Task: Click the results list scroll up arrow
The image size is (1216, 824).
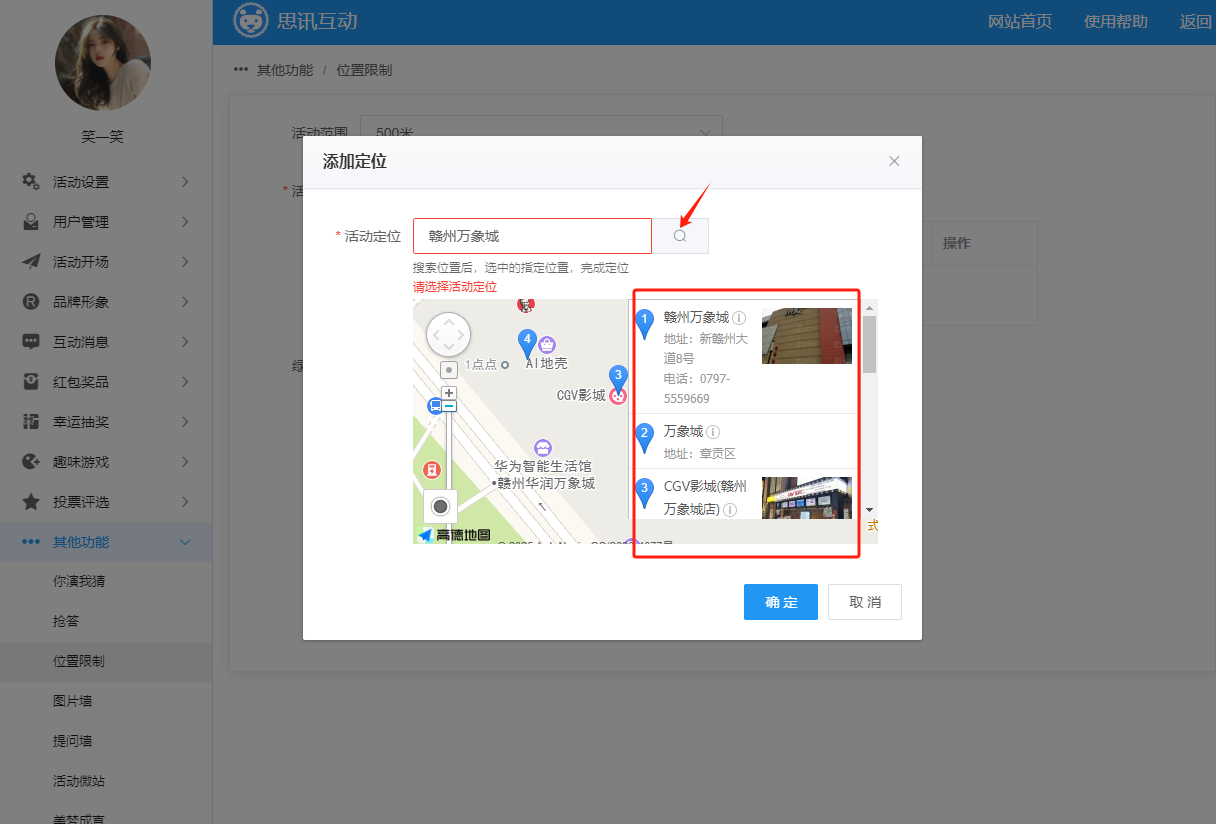Action: [x=870, y=307]
